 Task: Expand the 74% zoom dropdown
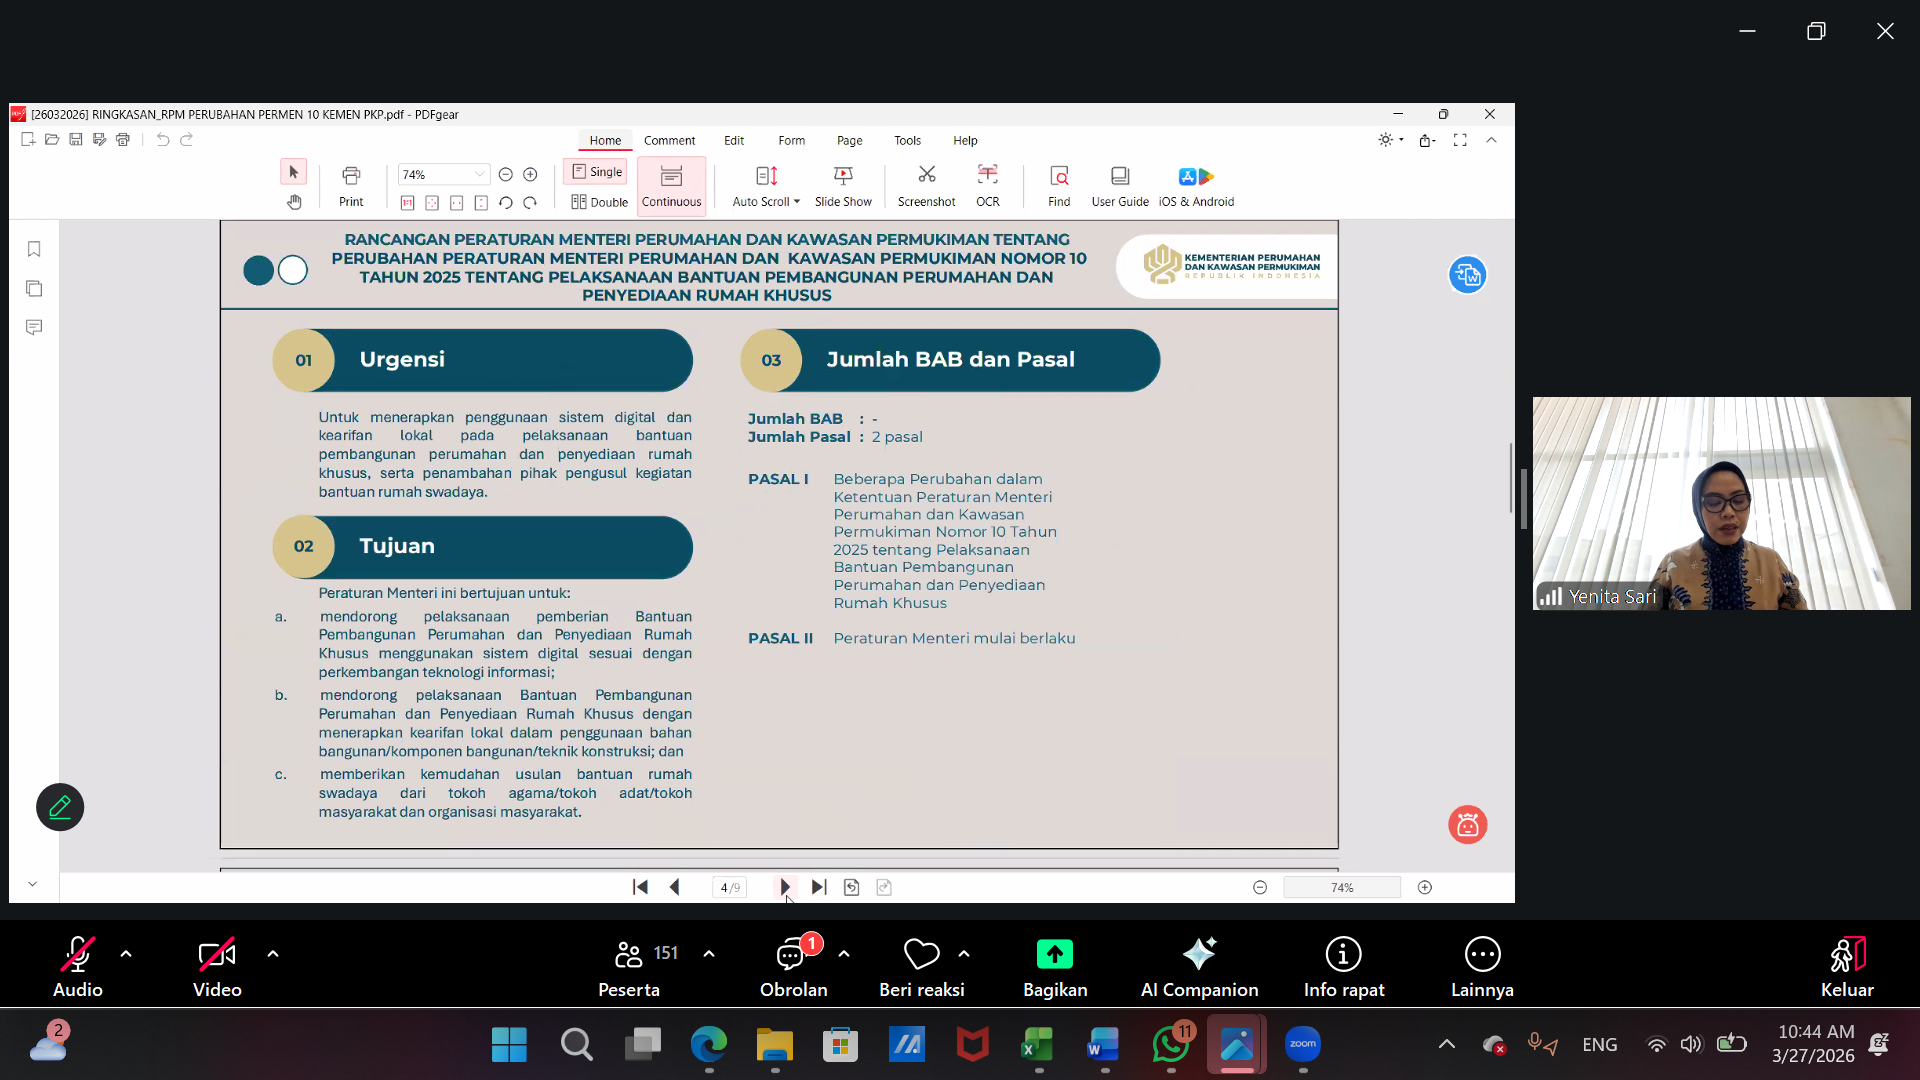coord(480,175)
